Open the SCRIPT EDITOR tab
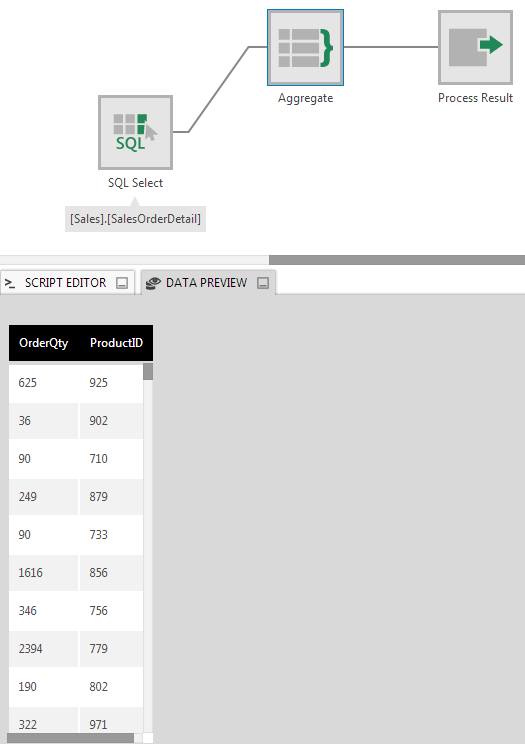 (x=67, y=283)
